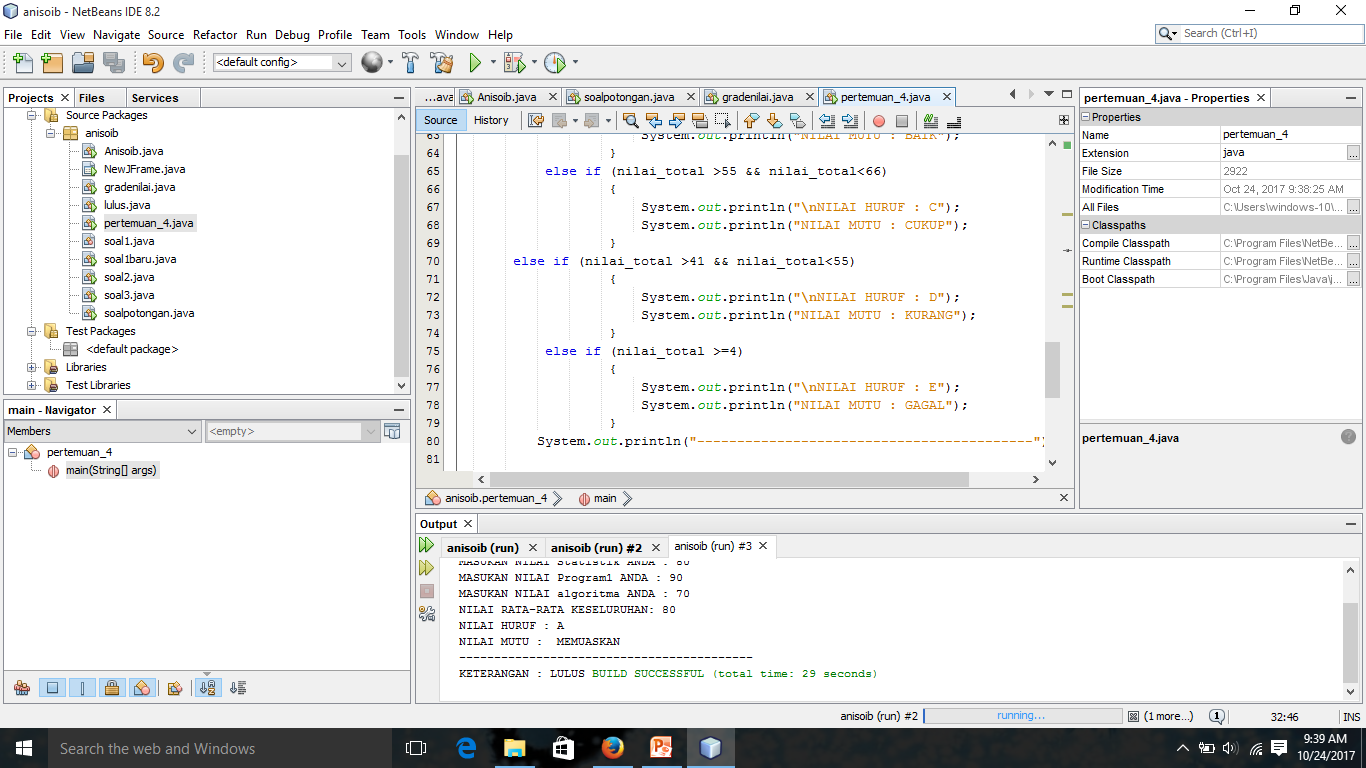1366x768 pixels.
Task: Click the Undo arrow icon
Action: click(x=152, y=62)
